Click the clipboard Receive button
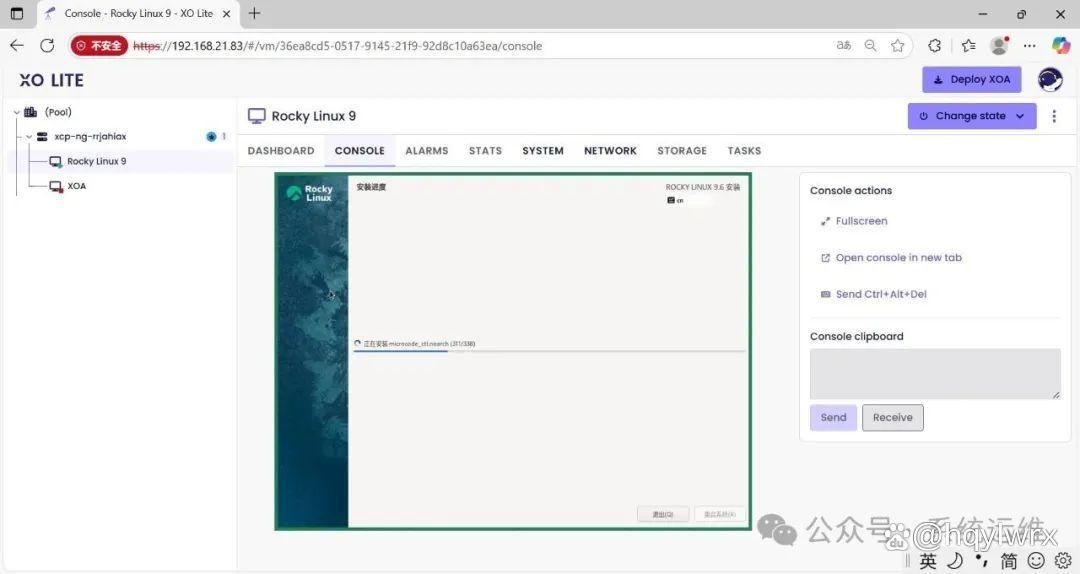This screenshot has width=1080, height=574. (x=893, y=418)
